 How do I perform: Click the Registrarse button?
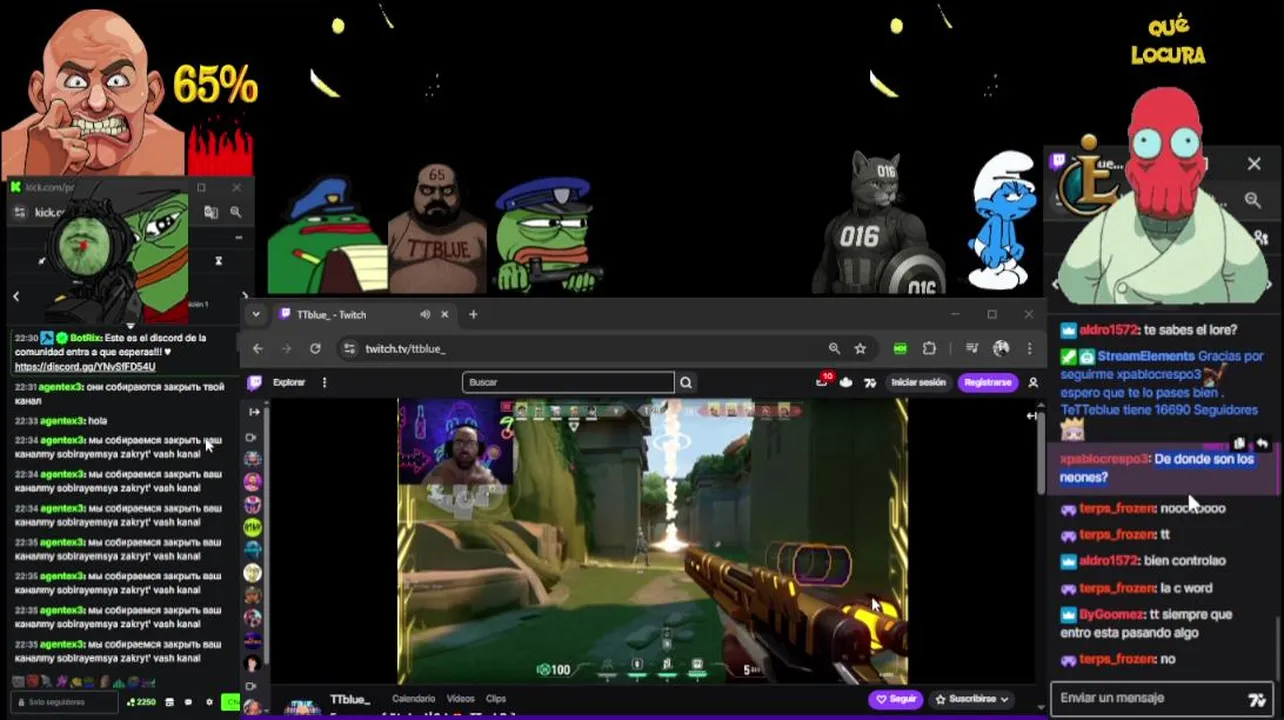pyautogui.click(x=987, y=382)
